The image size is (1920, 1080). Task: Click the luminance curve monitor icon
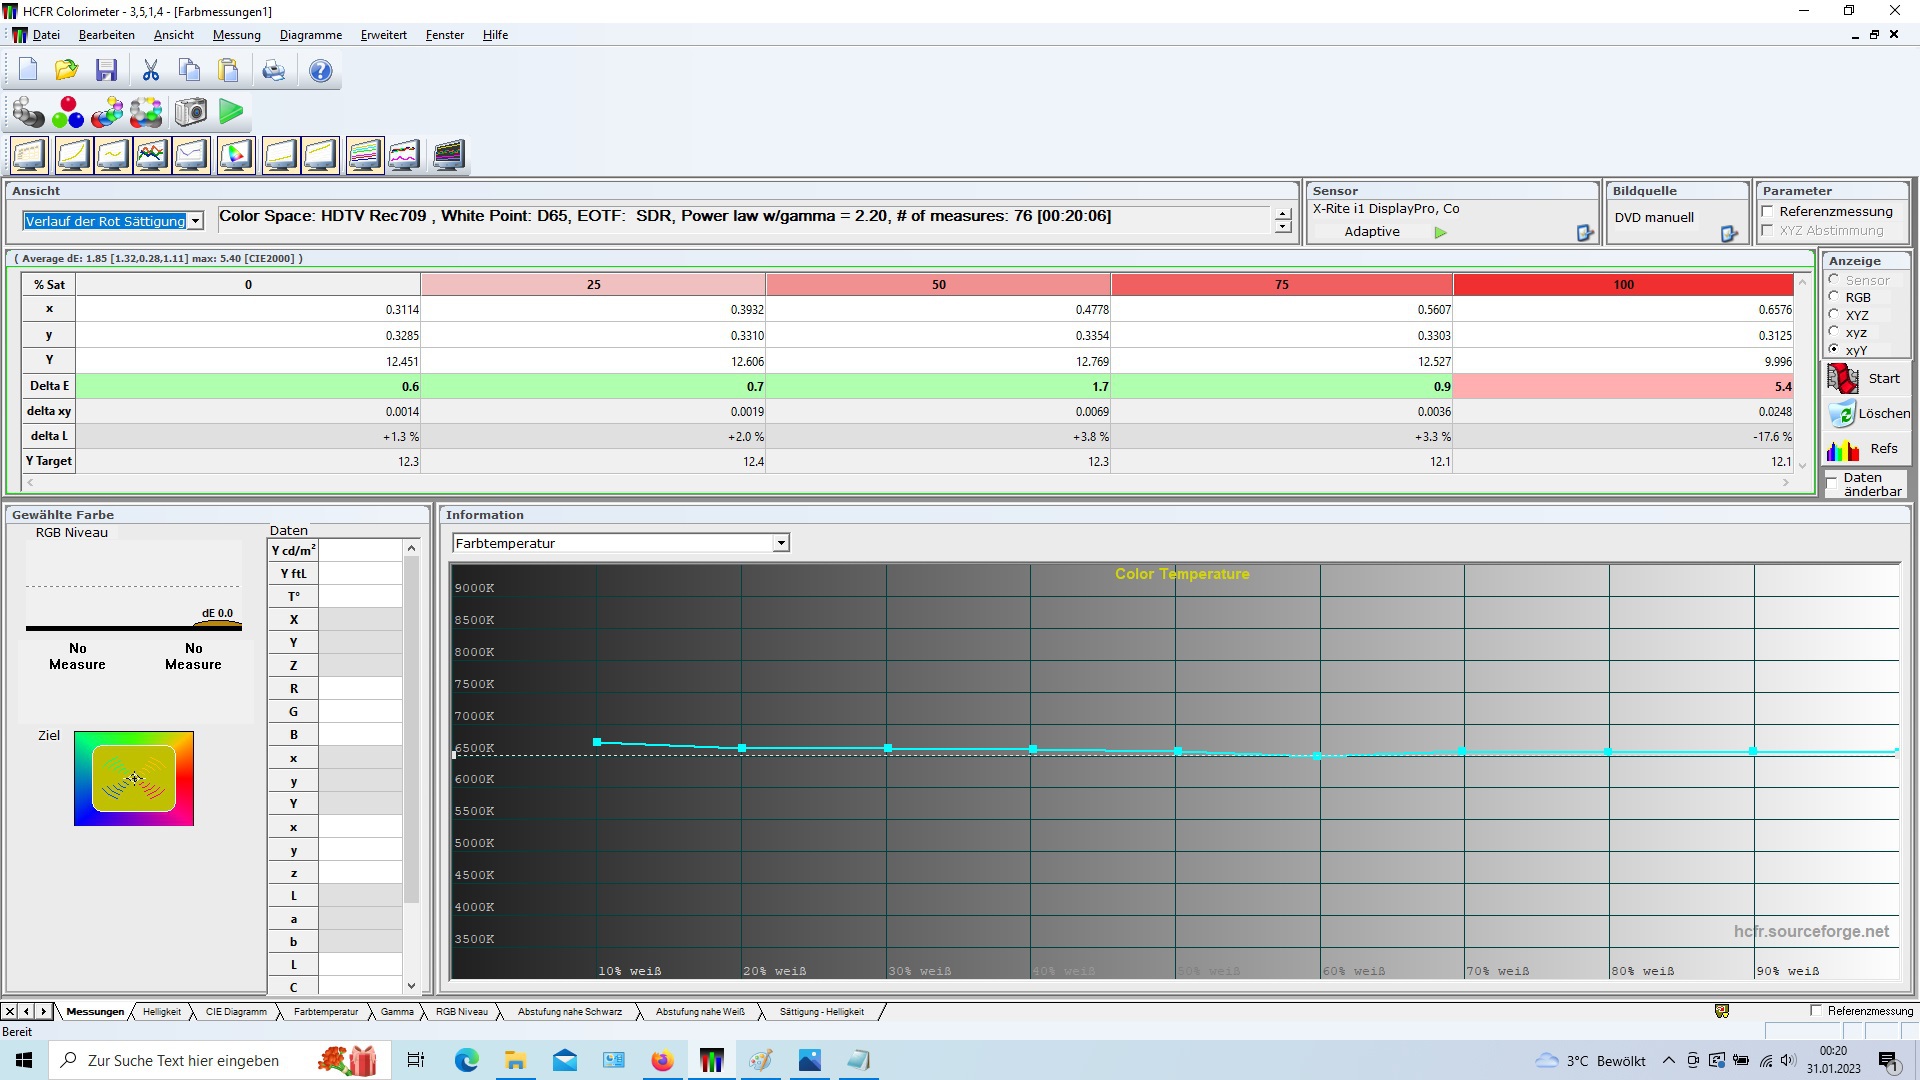pyautogui.click(x=72, y=155)
